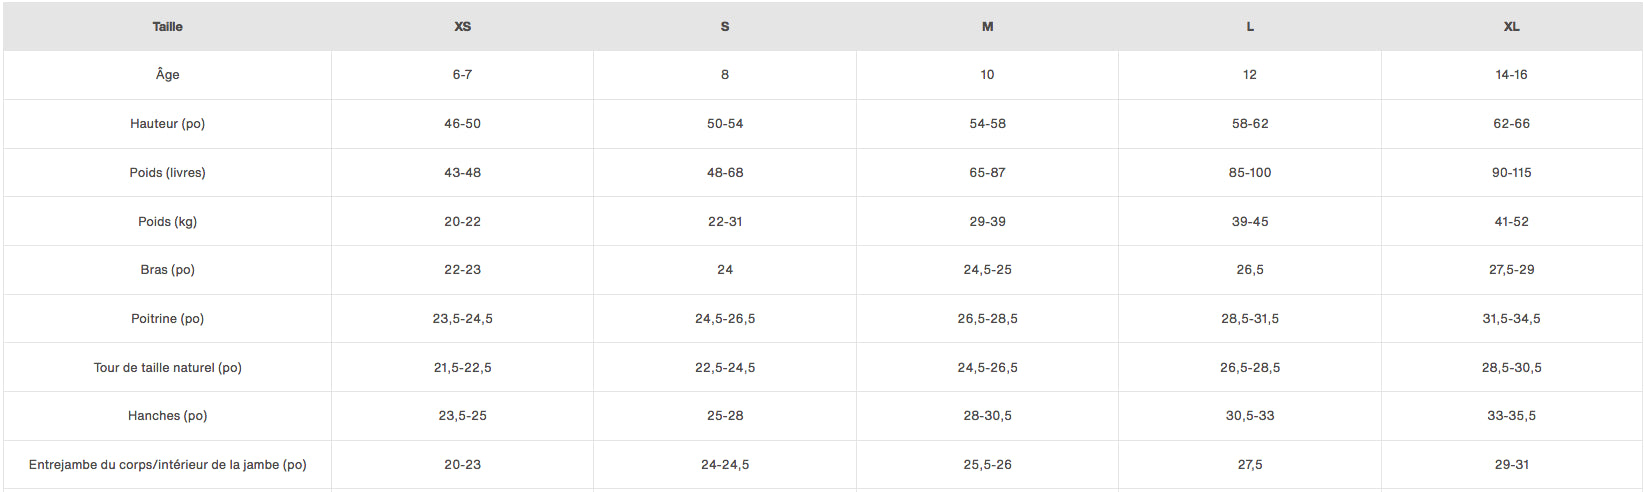This screenshot has width=1645, height=492.
Task: Click the Tour de taille naturel row label
Action: pos(167,368)
